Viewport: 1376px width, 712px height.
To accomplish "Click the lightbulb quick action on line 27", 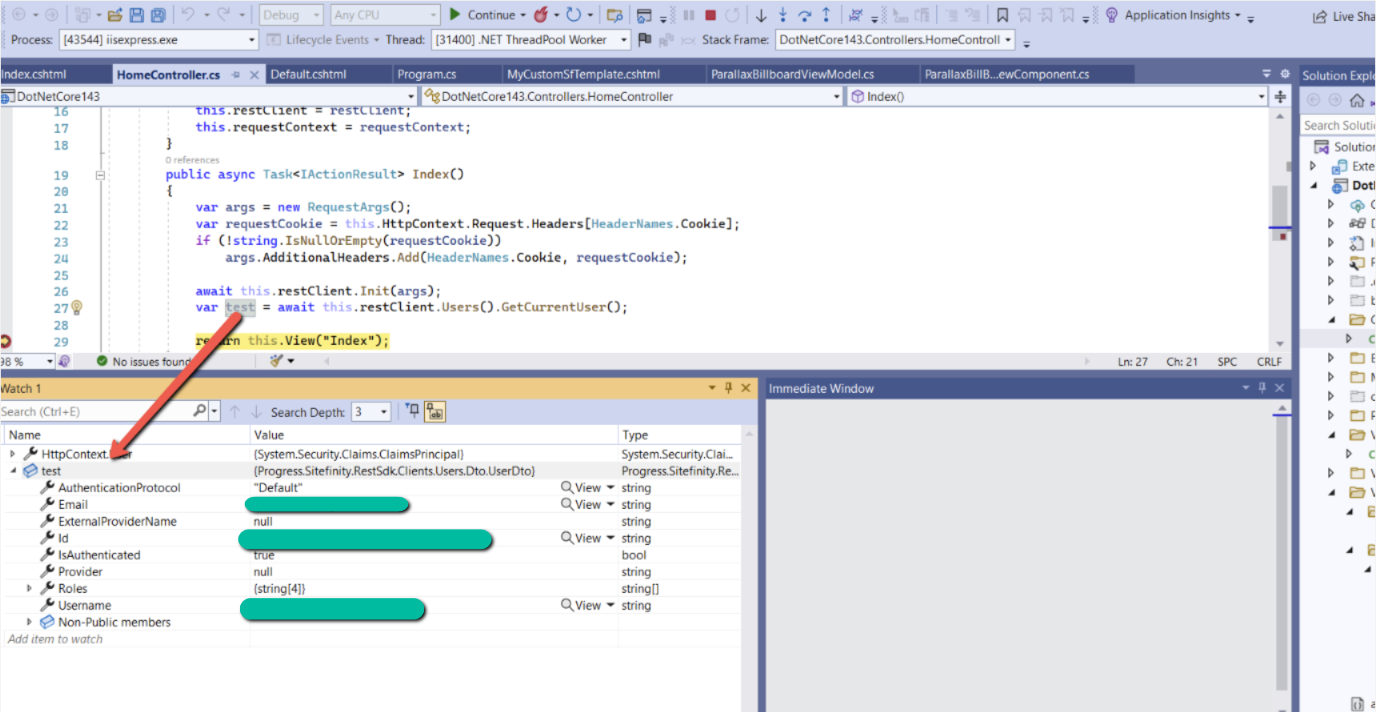I will (x=76, y=308).
